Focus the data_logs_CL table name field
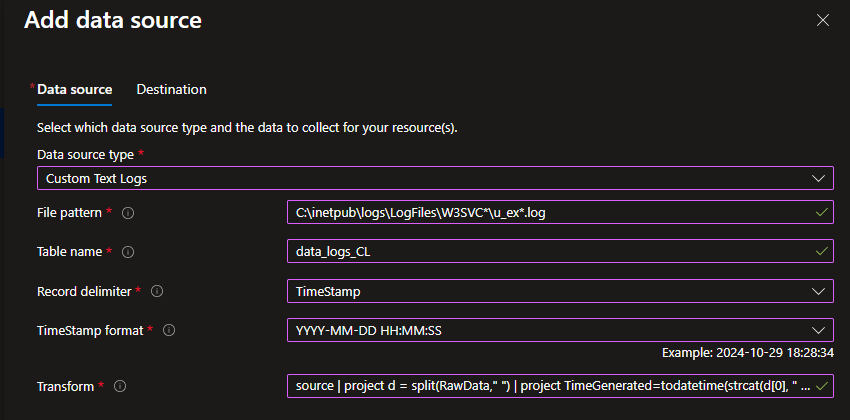 (561, 252)
